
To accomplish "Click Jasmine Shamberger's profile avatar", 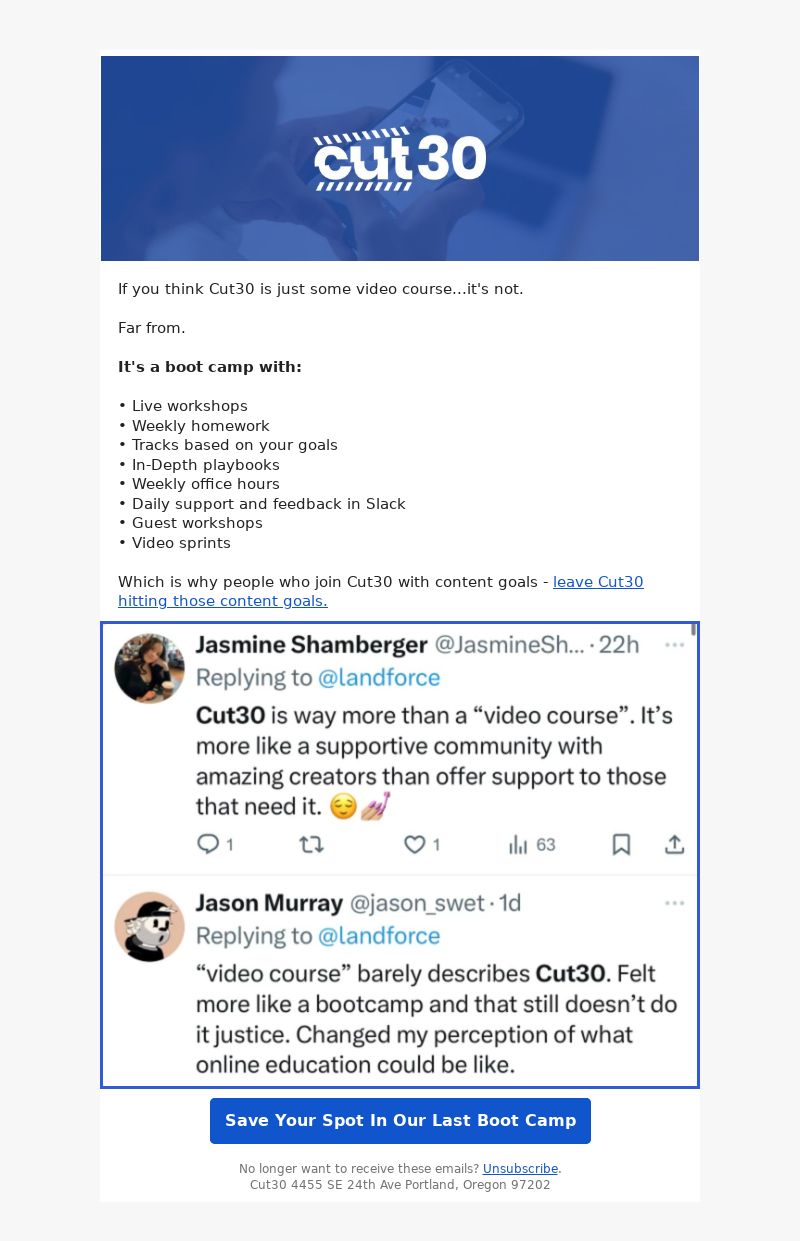I will [149, 668].
